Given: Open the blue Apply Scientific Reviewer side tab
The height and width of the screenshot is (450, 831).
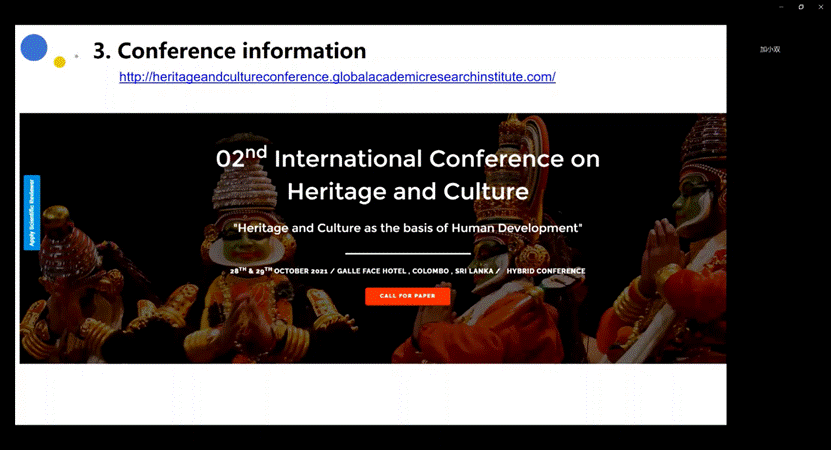Looking at the screenshot, I should click(32, 212).
